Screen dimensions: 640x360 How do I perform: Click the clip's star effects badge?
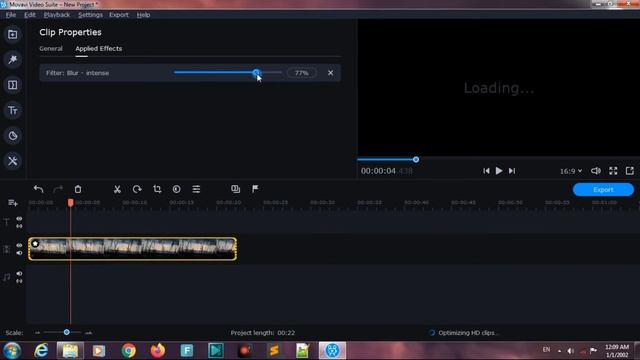point(35,244)
